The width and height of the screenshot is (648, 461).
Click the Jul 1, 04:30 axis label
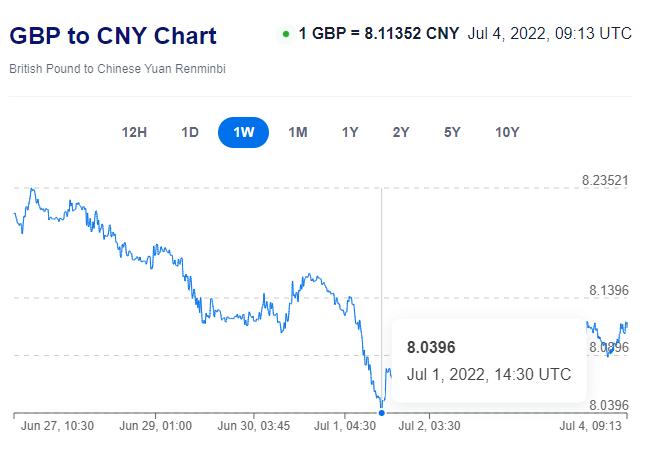pyautogui.click(x=345, y=426)
